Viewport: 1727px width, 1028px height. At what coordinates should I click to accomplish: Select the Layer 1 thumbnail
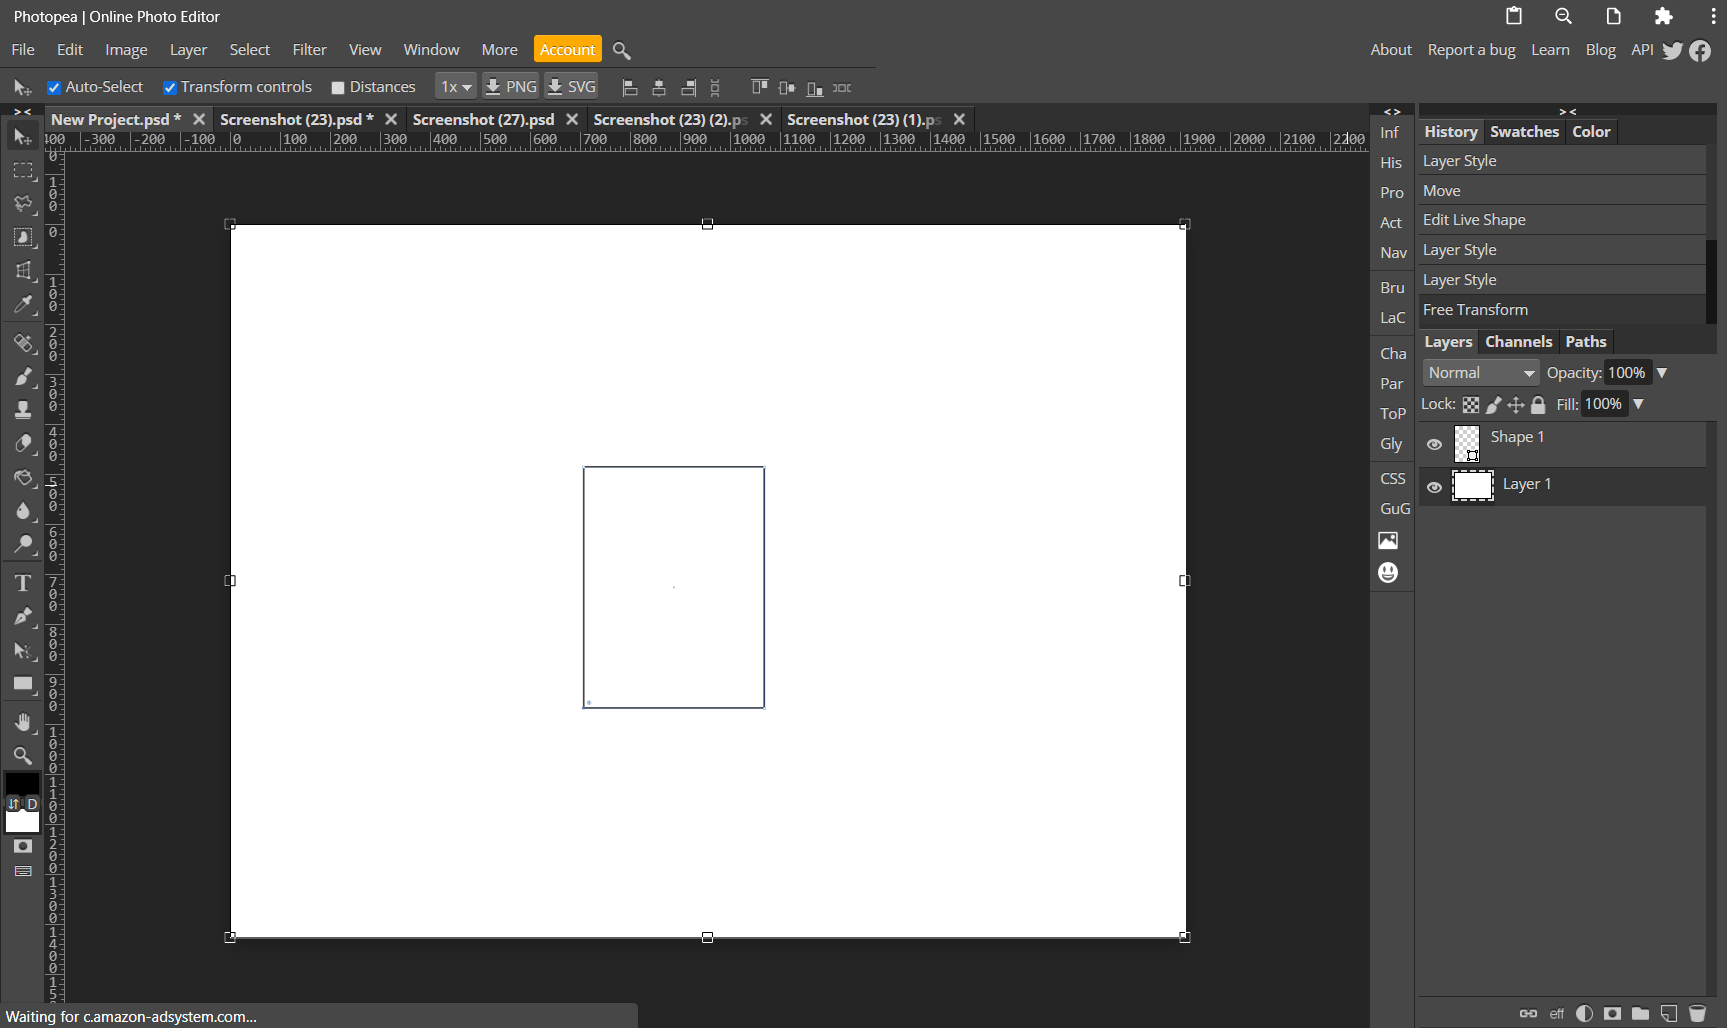point(1472,485)
